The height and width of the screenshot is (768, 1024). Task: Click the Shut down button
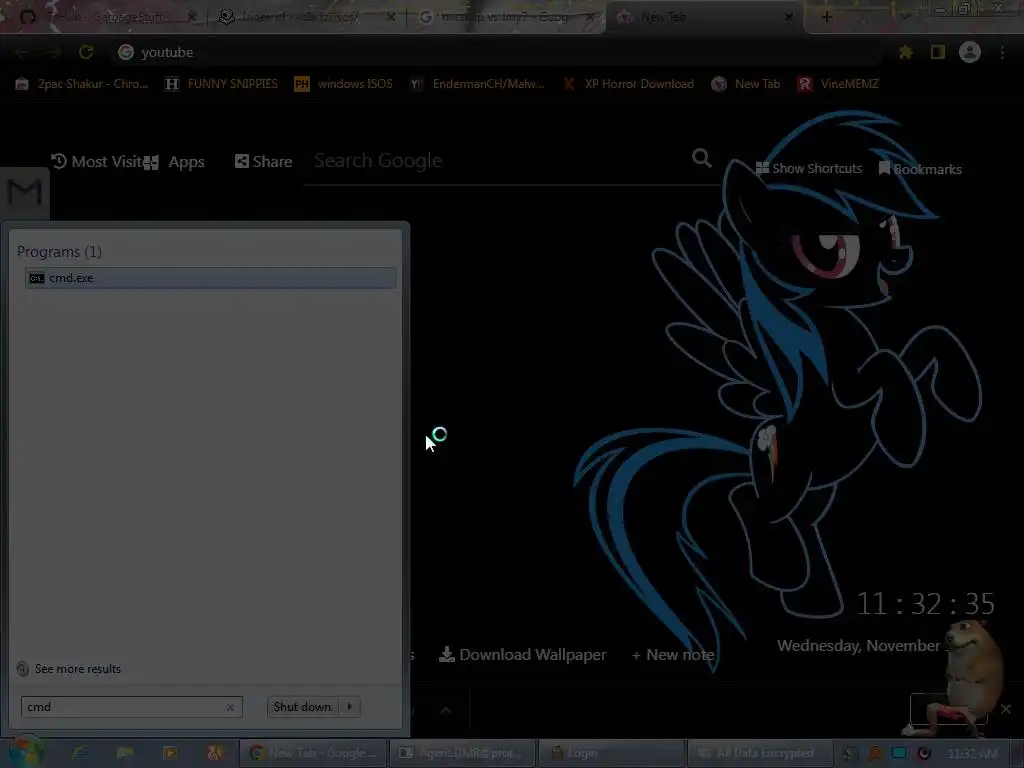click(x=303, y=707)
